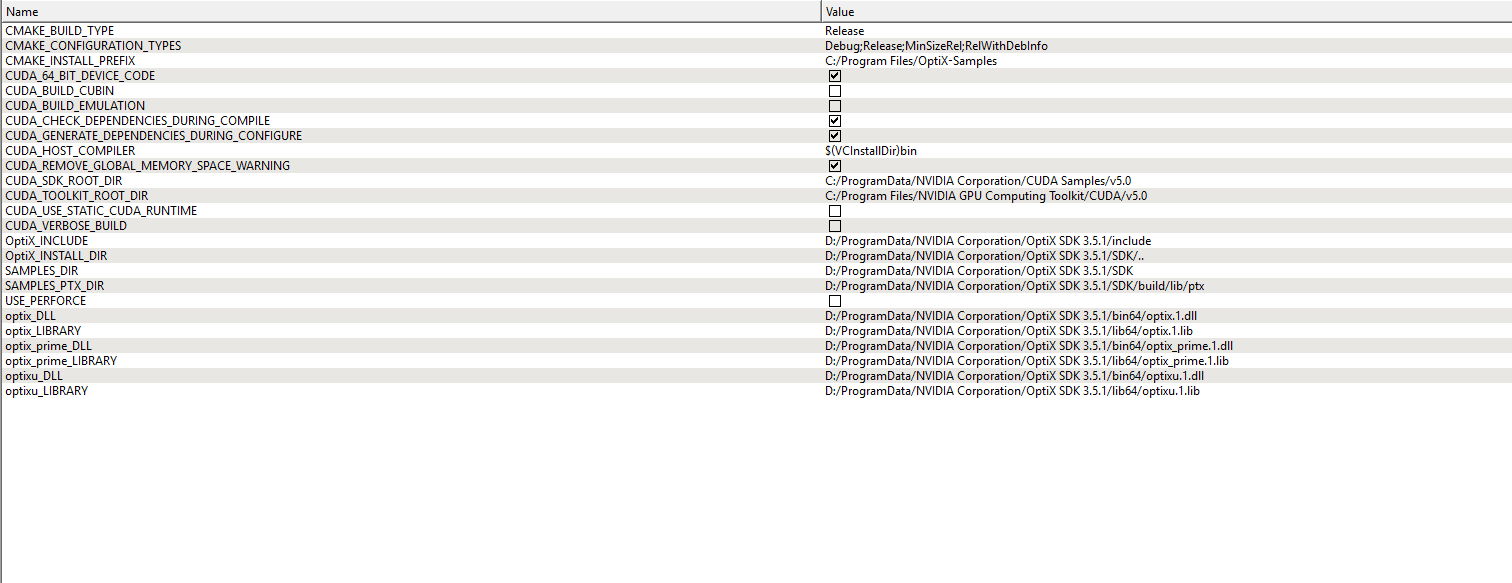Click the SDK/build/lib/ptx path value
Viewport: 1512px width, 583px height.
pyautogui.click(x=1015, y=286)
